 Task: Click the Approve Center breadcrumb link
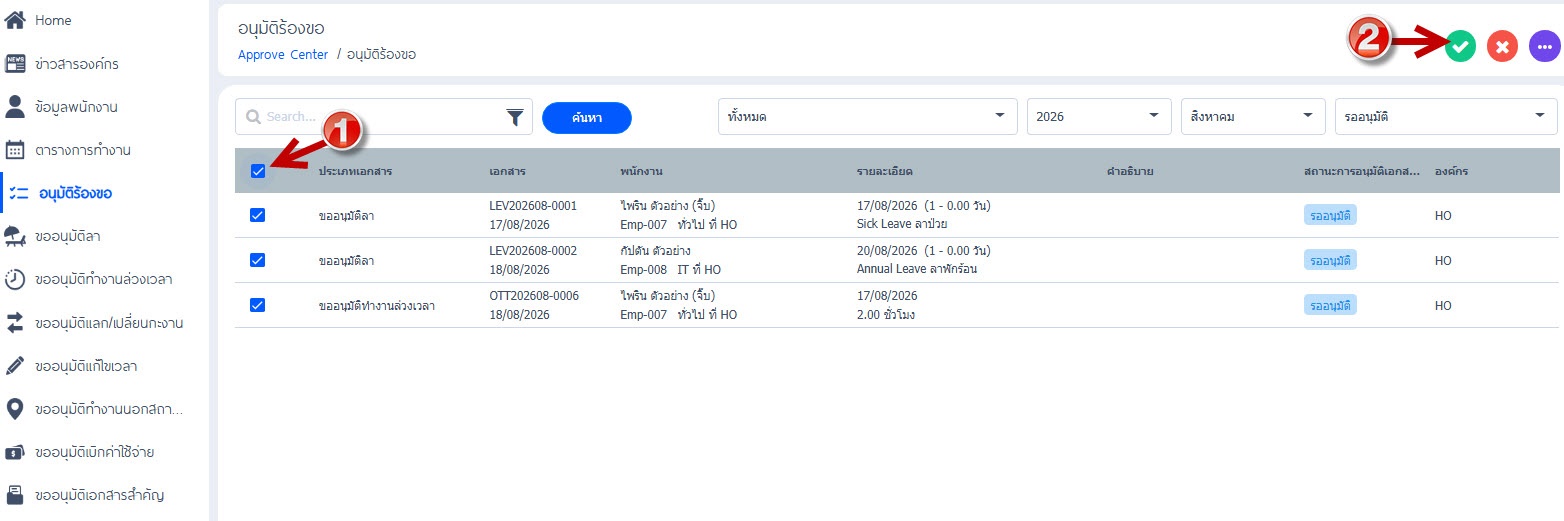[283, 54]
